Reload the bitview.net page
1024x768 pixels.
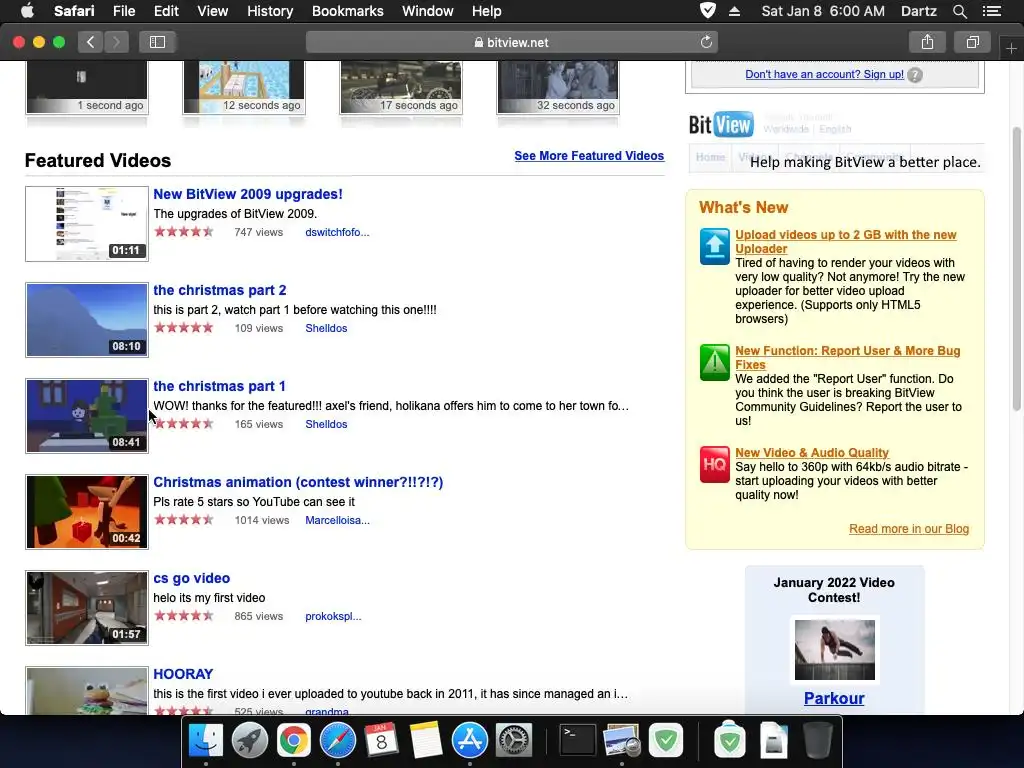[706, 42]
